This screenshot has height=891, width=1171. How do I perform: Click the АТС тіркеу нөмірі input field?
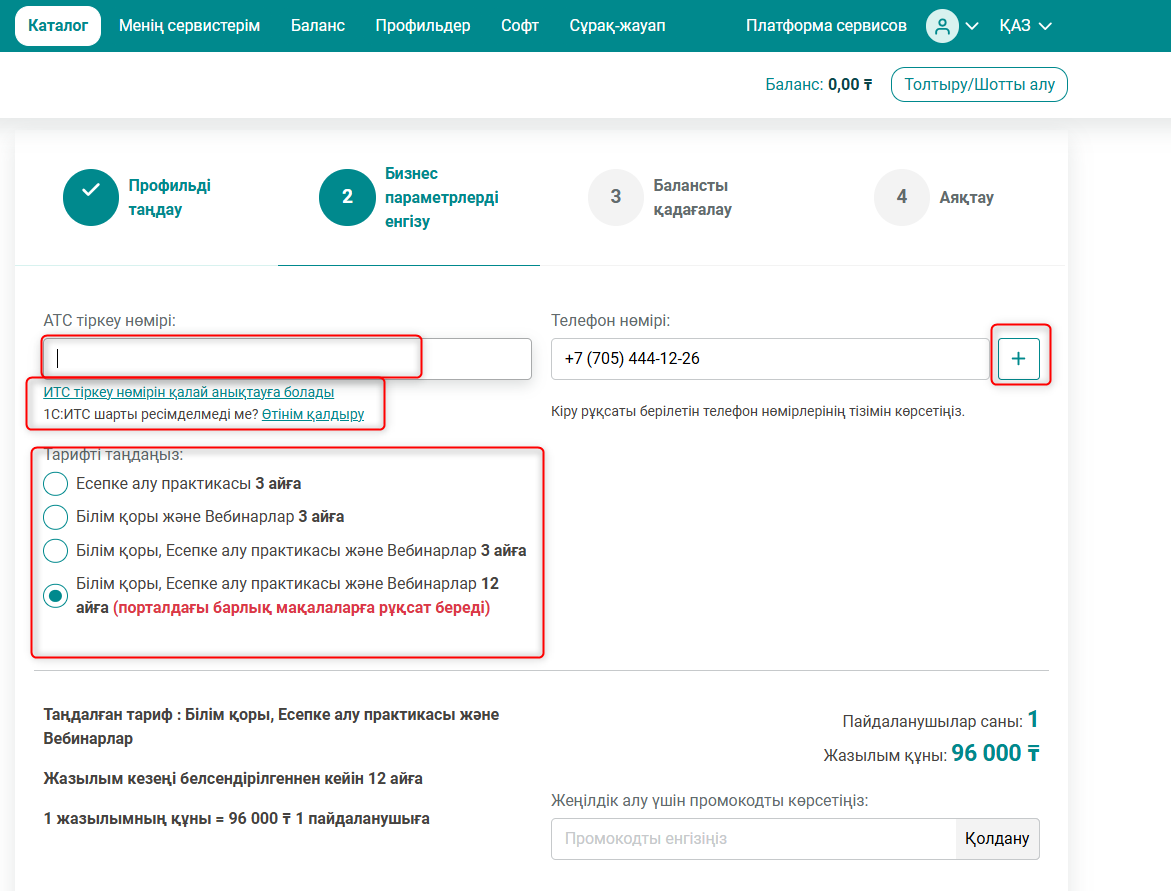287,359
